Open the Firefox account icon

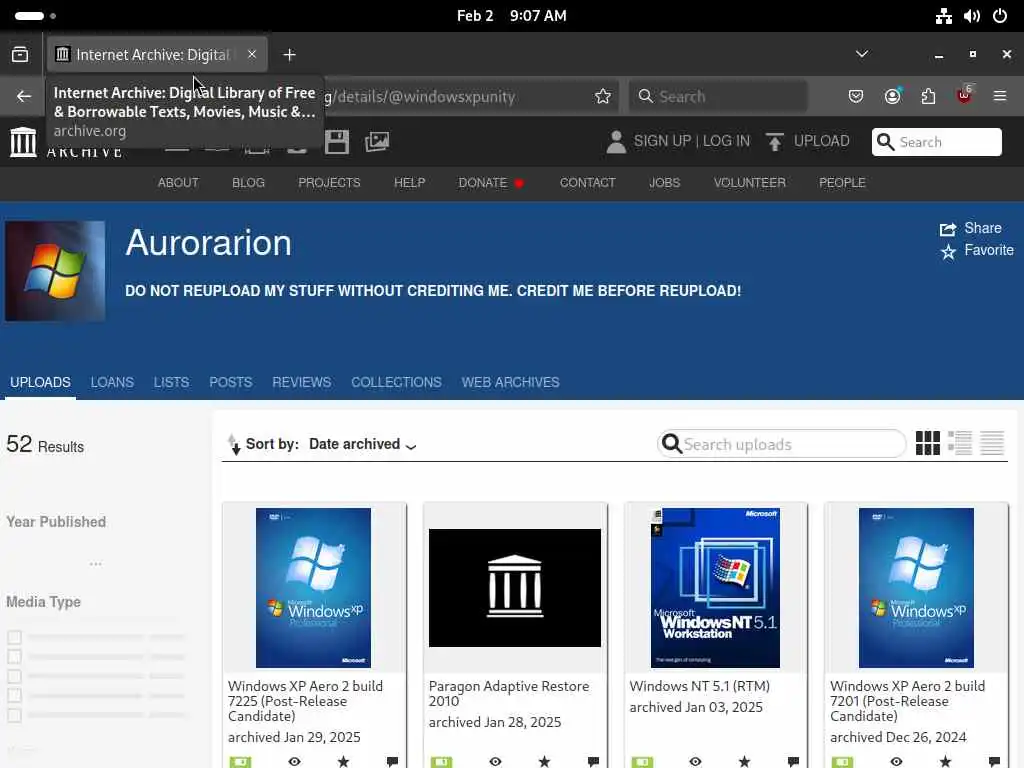point(892,97)
